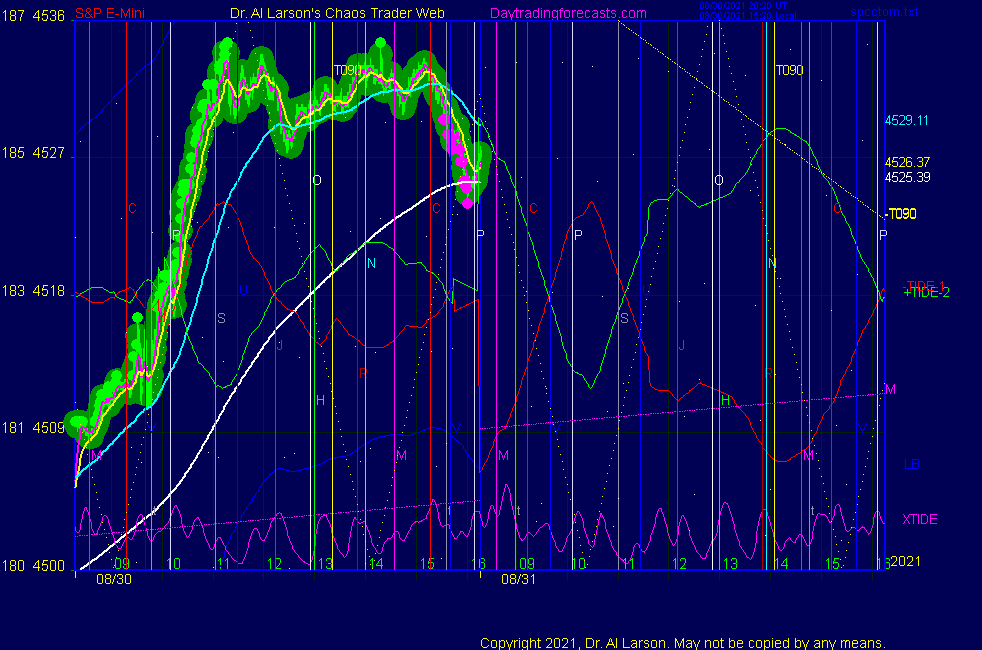Click the white 4525.39 price value

[x=907, y=177]
